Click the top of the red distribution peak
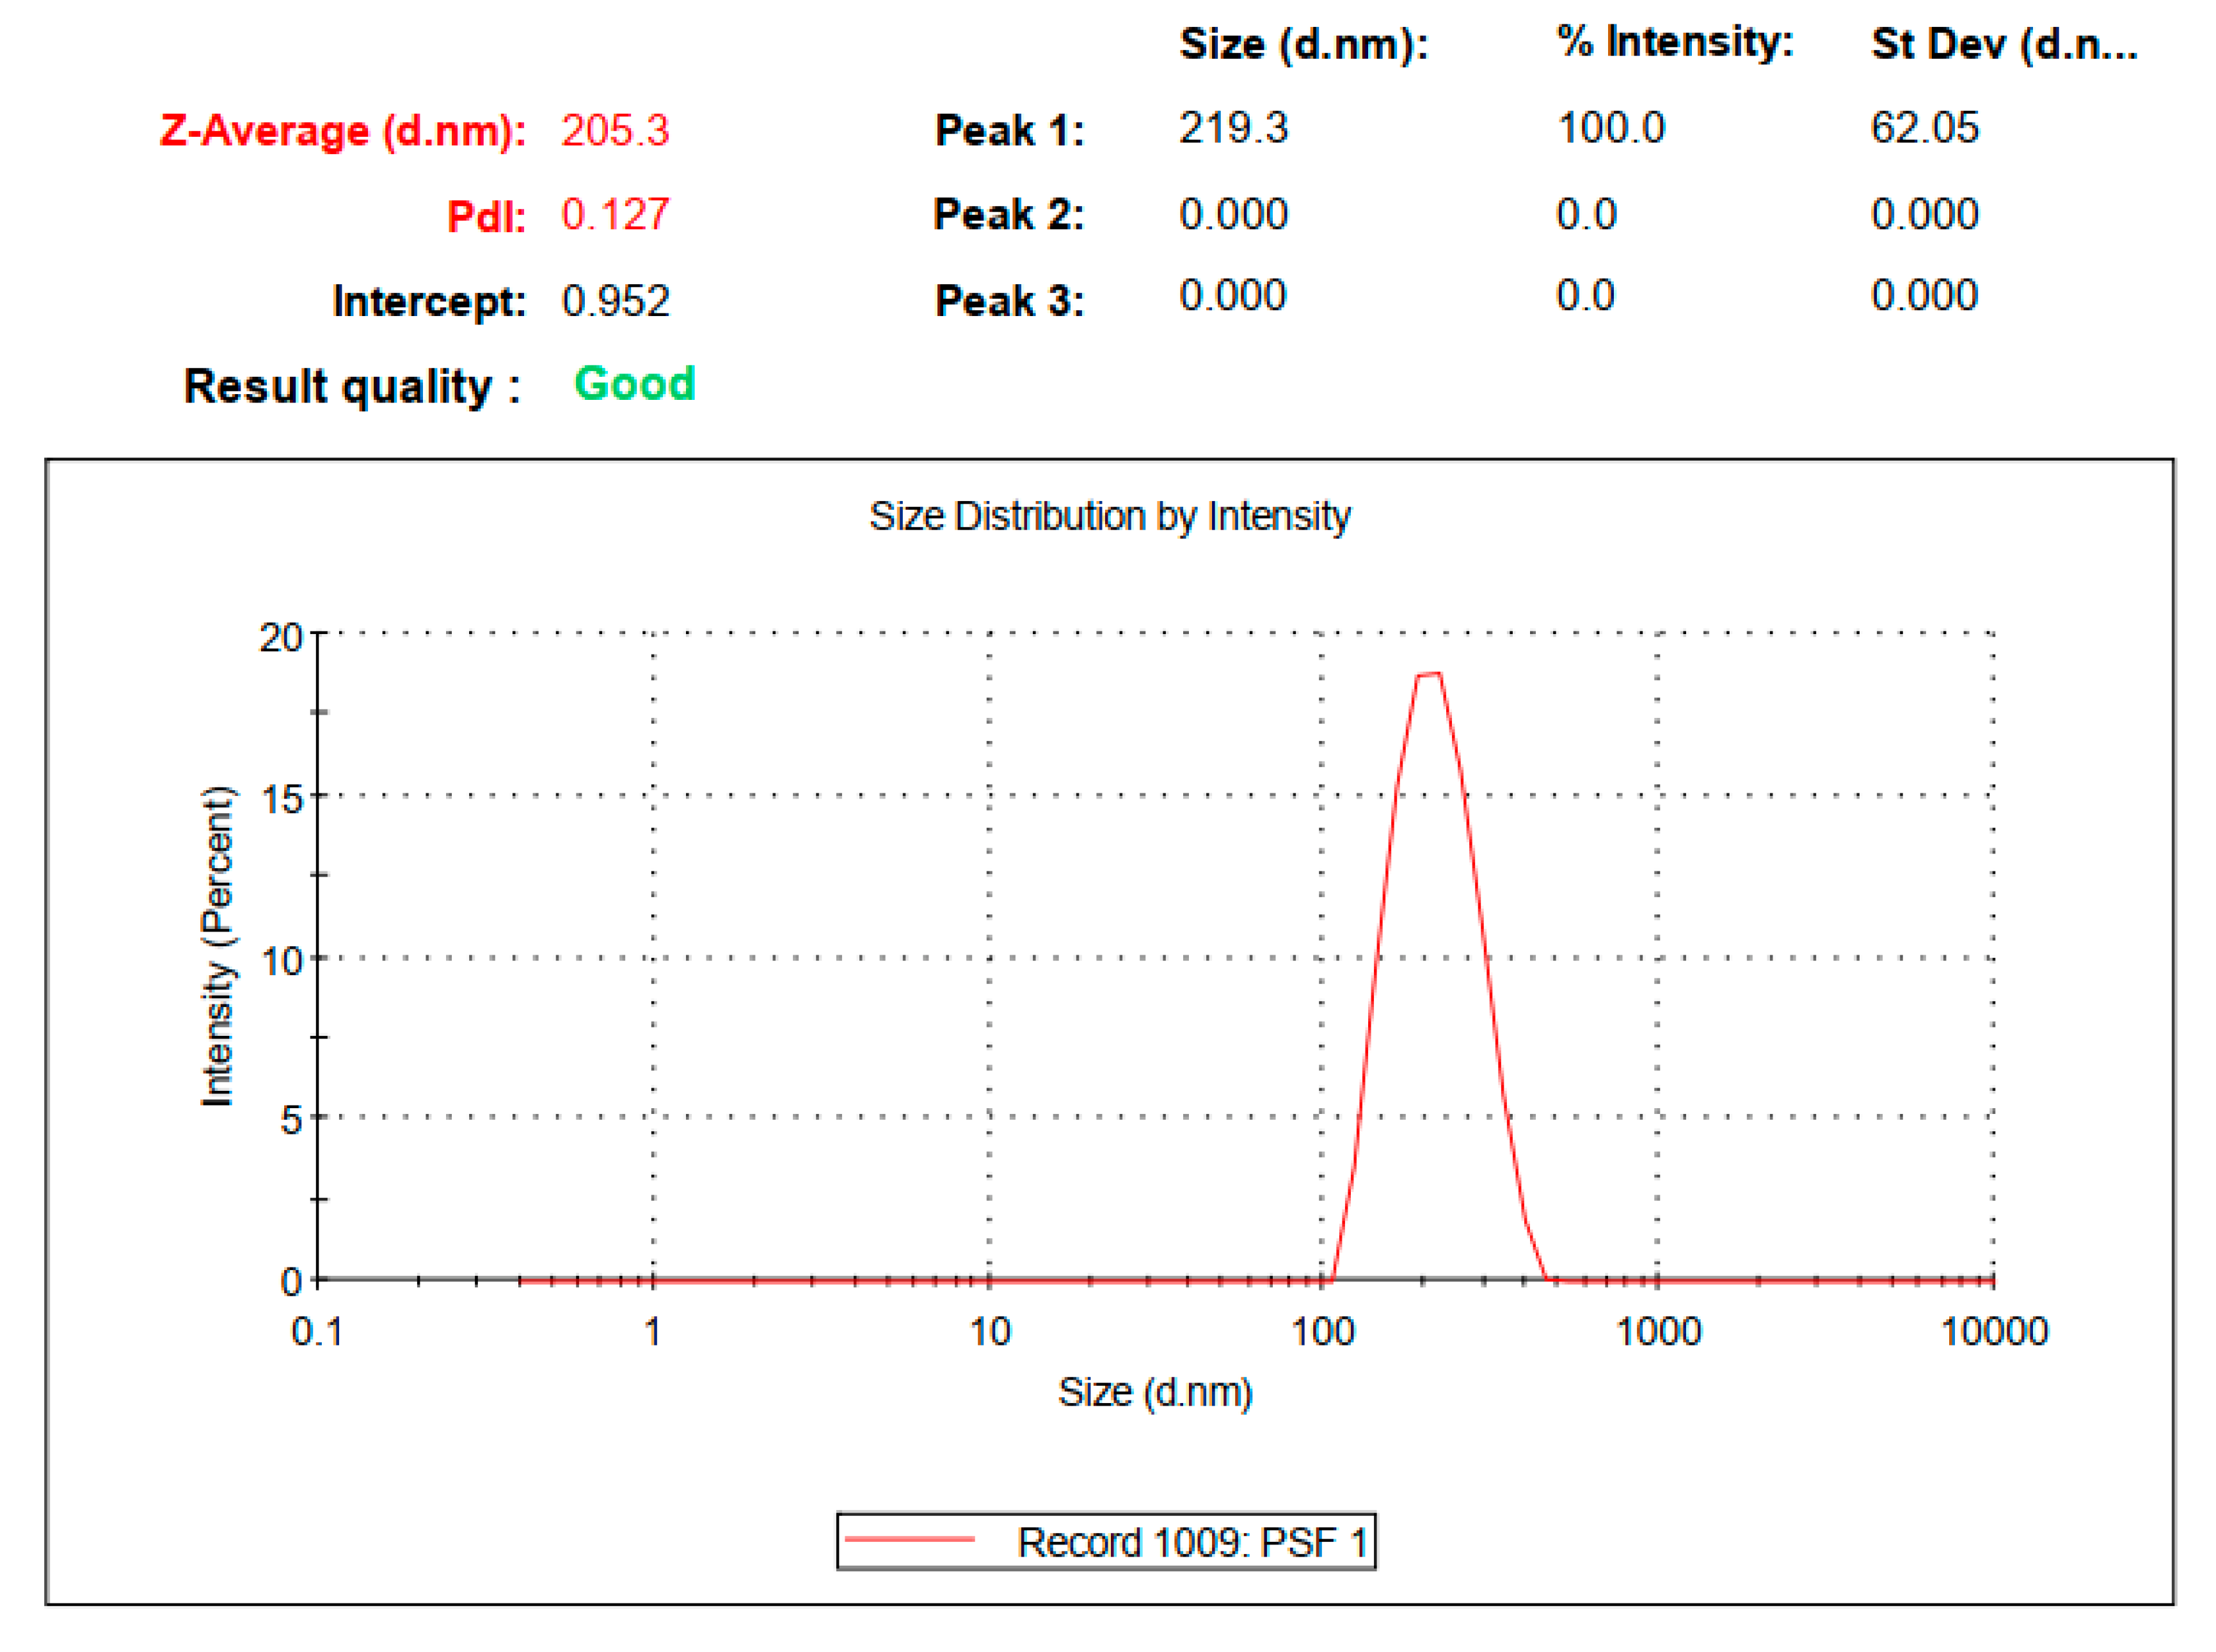The height and width of the screenshot is (1652, 2216). tap(1429, 675)
